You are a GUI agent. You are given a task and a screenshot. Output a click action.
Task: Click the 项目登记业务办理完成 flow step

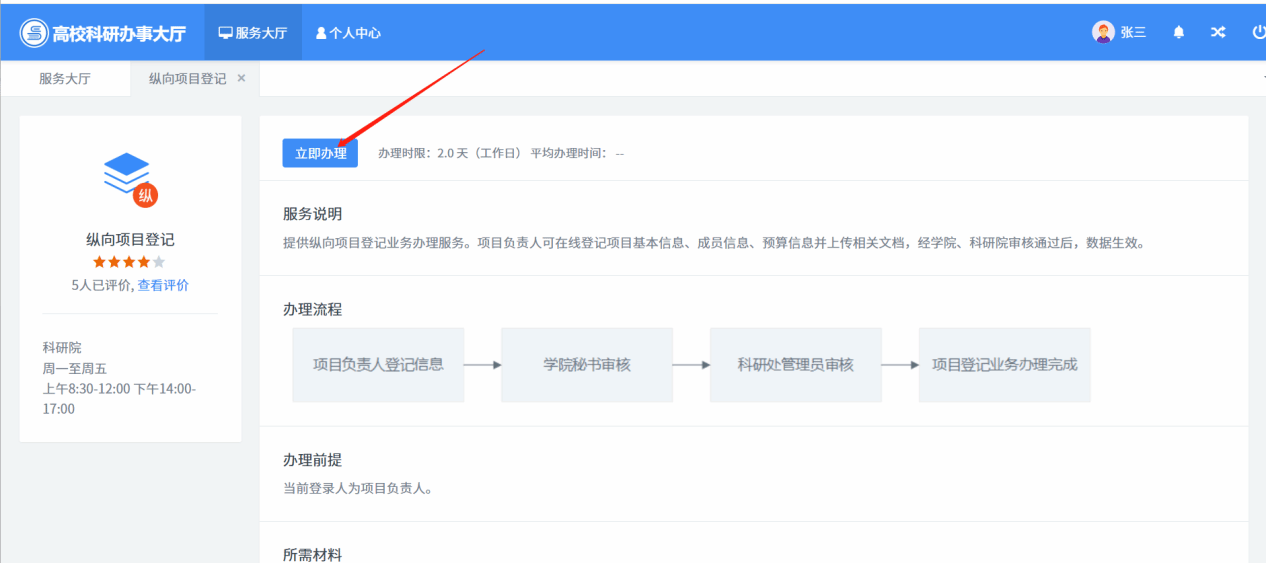point(1004,365)
